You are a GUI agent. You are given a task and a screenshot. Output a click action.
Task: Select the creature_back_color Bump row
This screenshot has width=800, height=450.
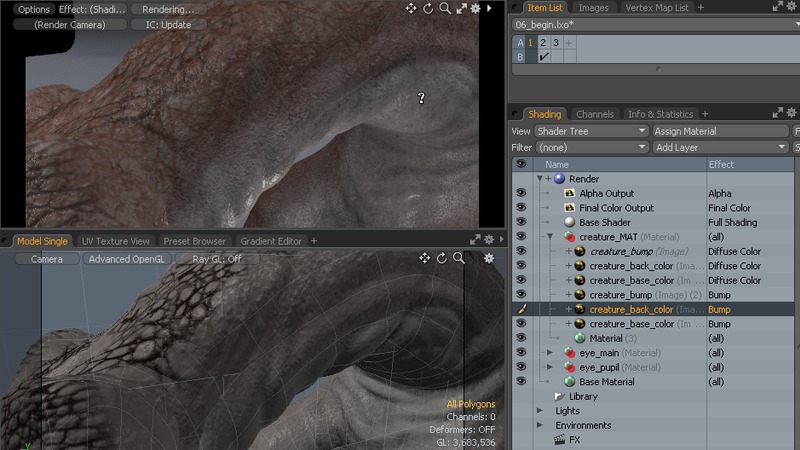653,309
